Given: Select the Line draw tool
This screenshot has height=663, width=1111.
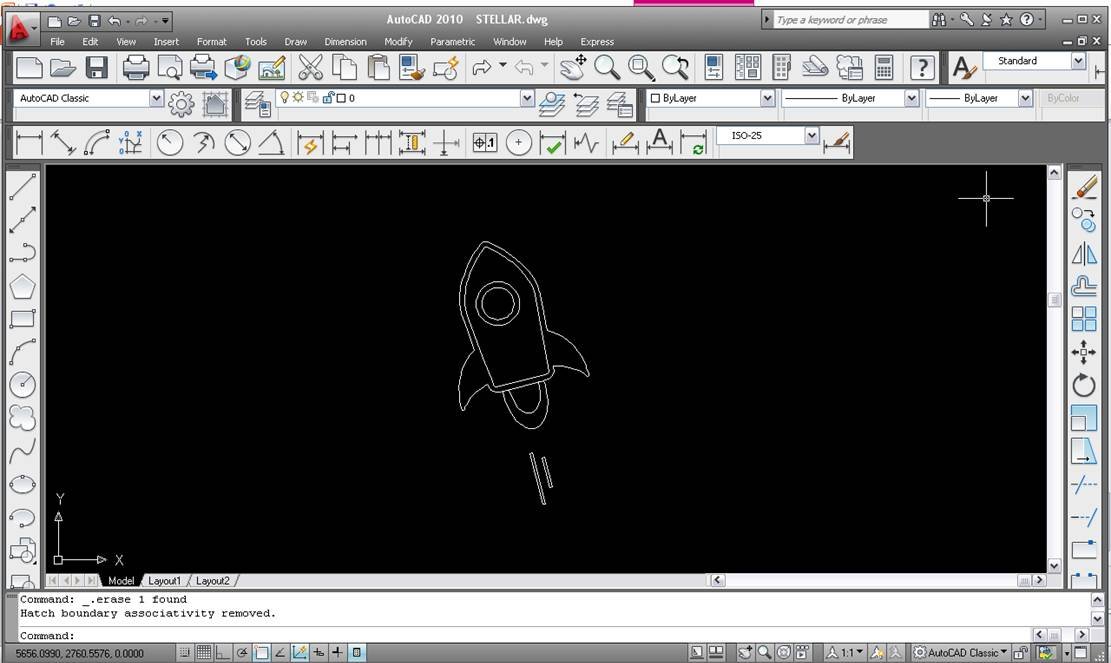Looking at the screenshot, I should click(x=23, y=187).
